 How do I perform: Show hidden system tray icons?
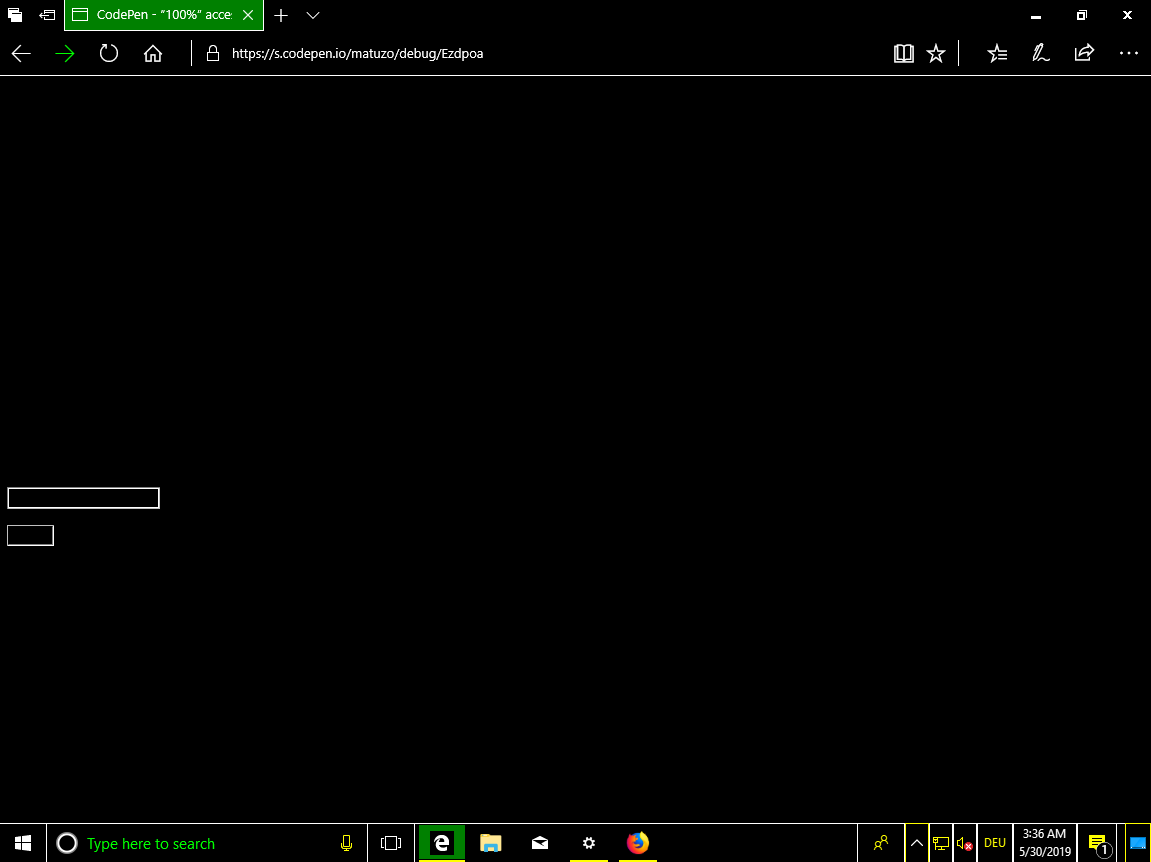click(x=917, y=843)
